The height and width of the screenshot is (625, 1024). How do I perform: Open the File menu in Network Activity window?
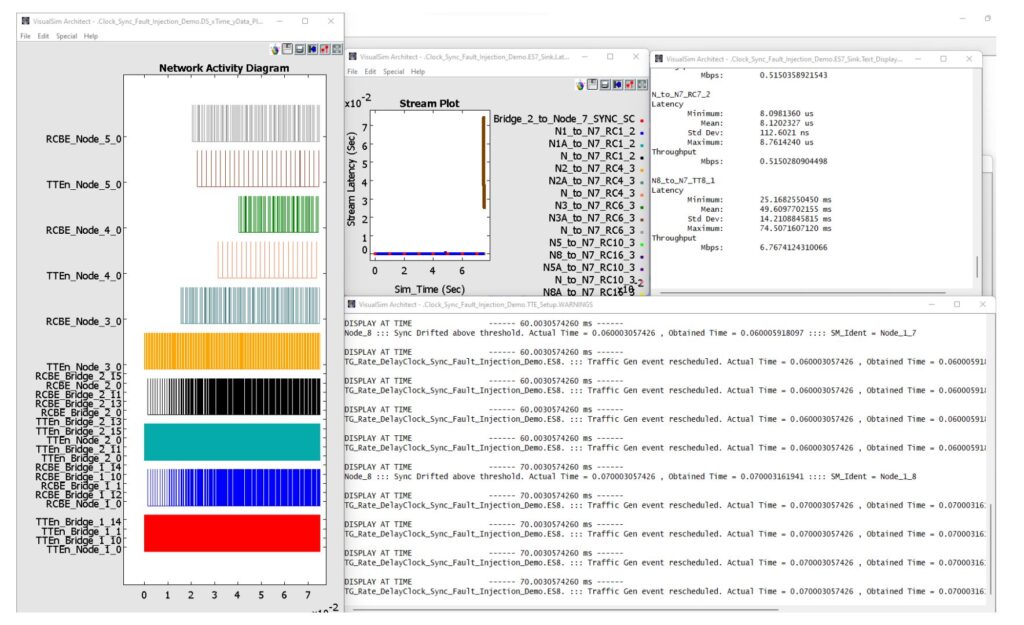pos(26,36)
